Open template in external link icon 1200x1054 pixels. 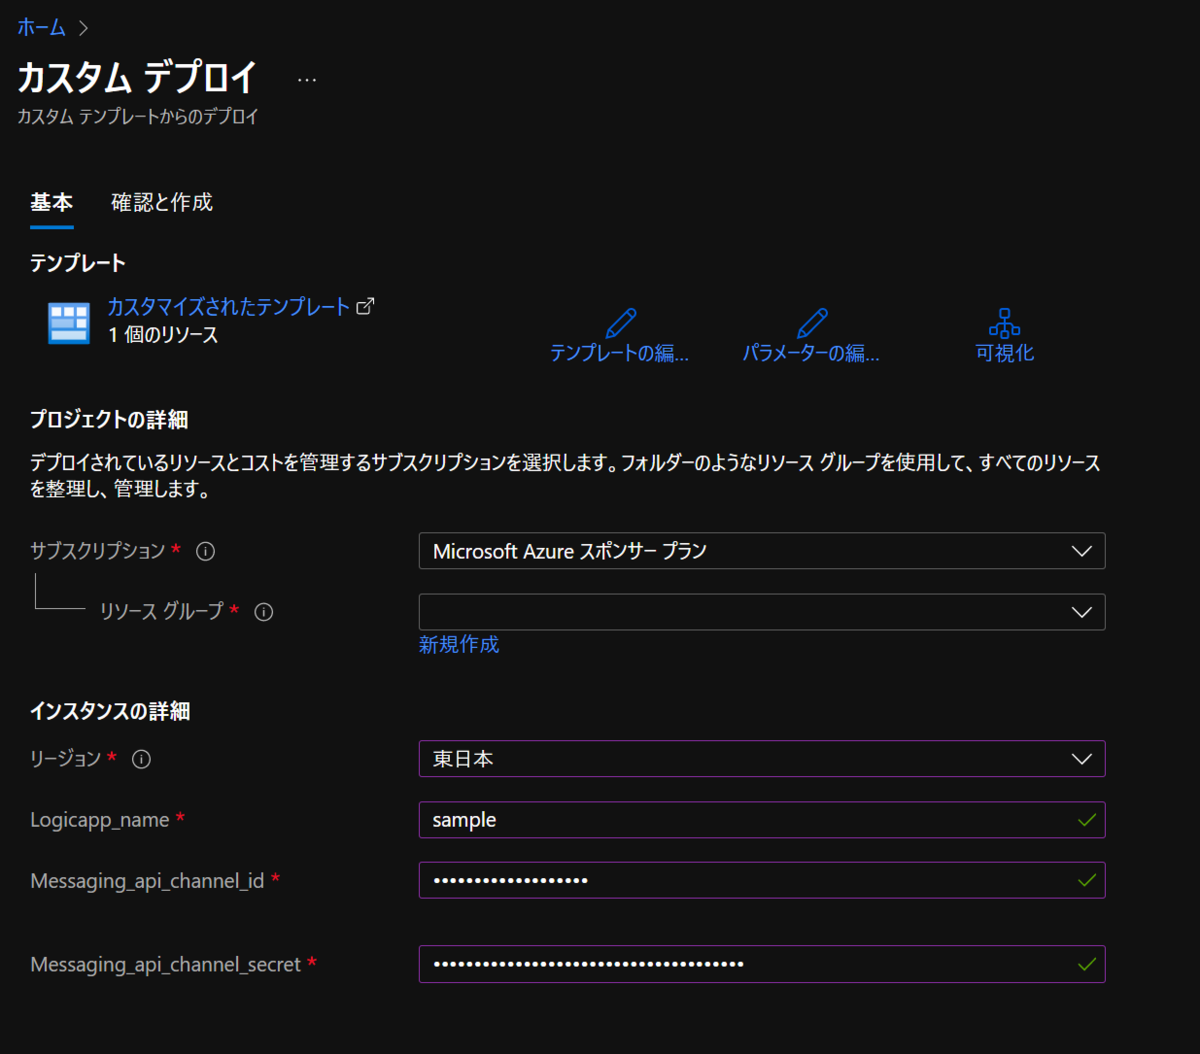click(x=367, y=305)
